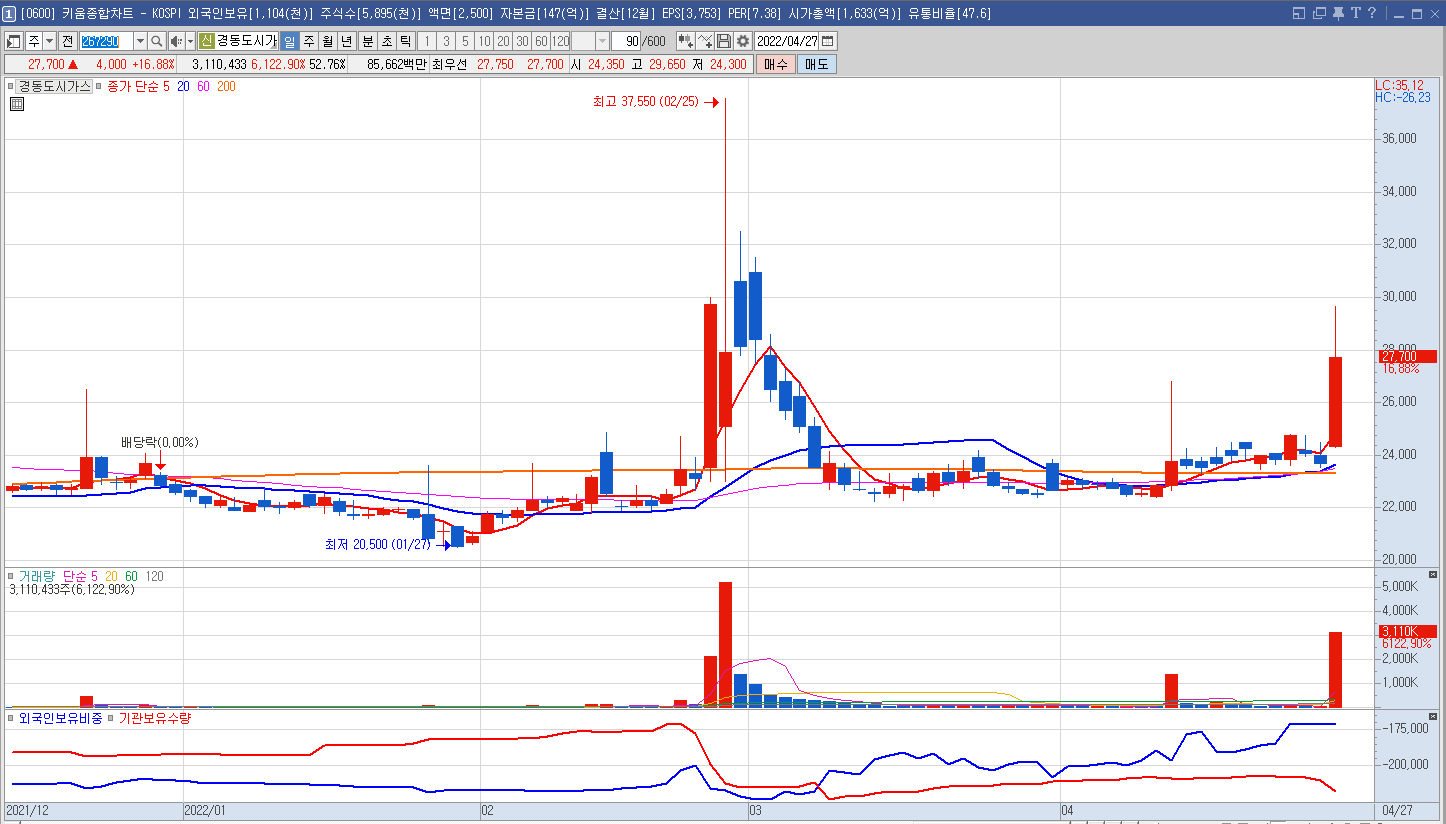The height and width of the screenshot is (824, 1446).
Task: Click the 최저 20,500 (01/27) annotation
Action: 377,545
